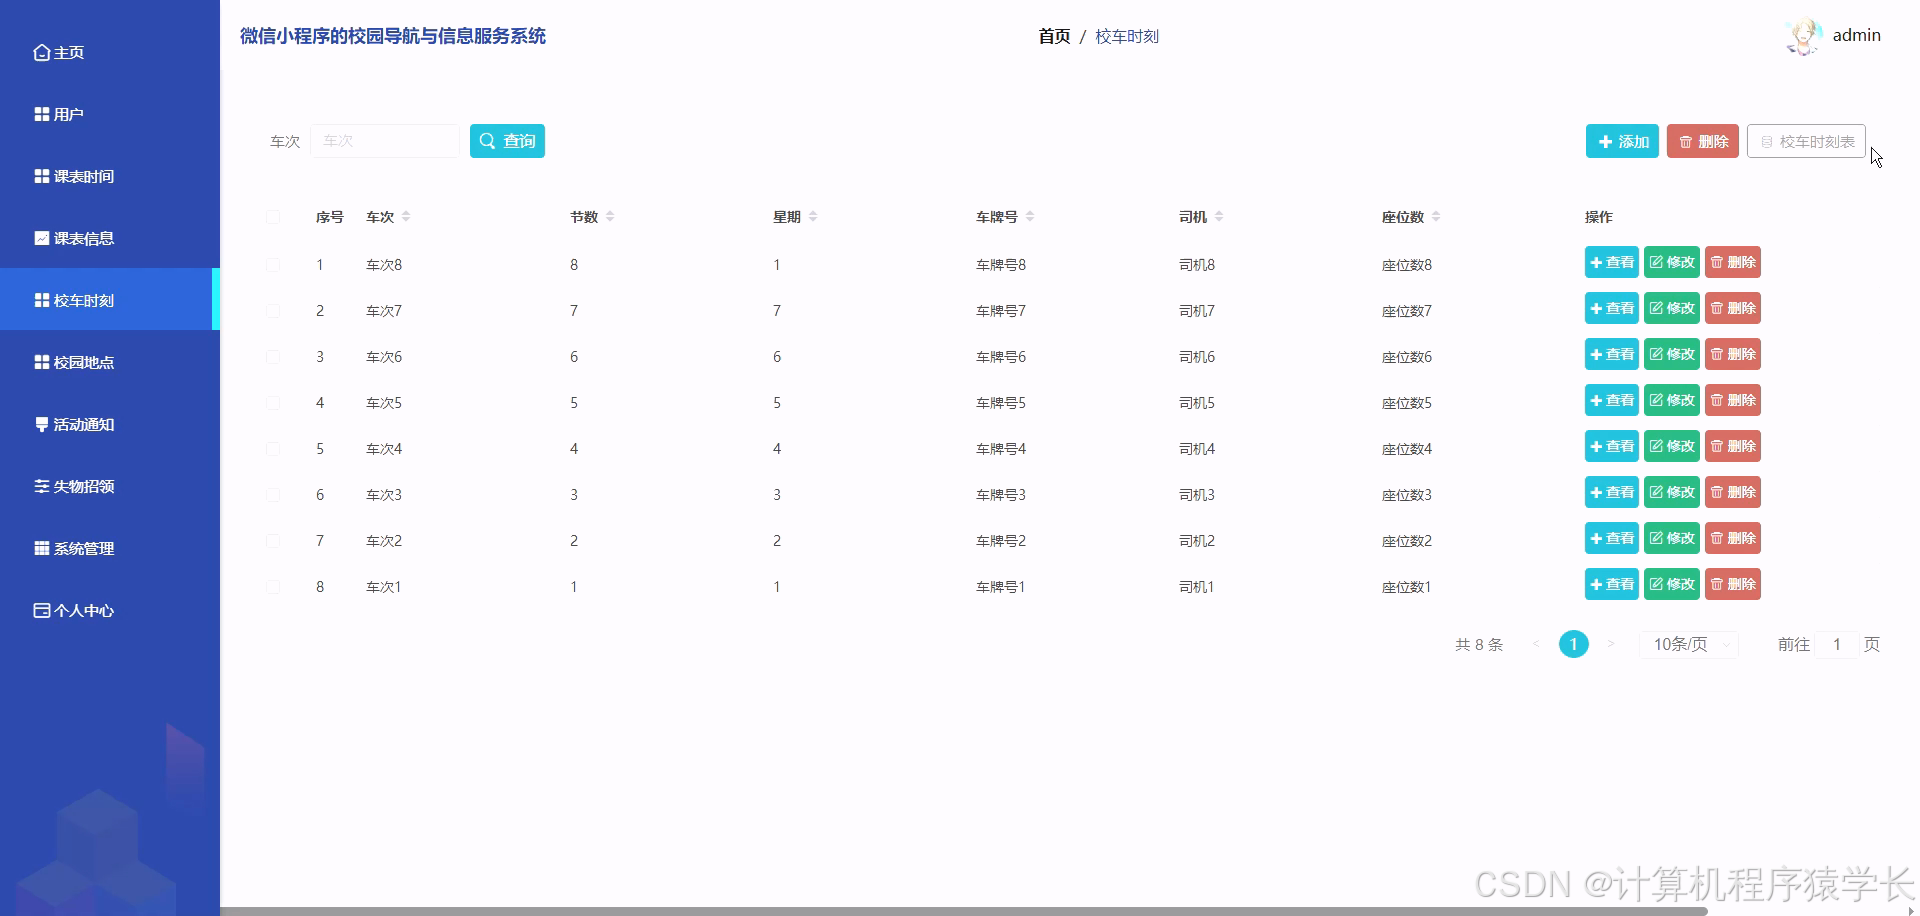The height and width of the screenshot is (916, 1920).
Task: Click the 司机5 cell
Action: [x=1197, y=403]
